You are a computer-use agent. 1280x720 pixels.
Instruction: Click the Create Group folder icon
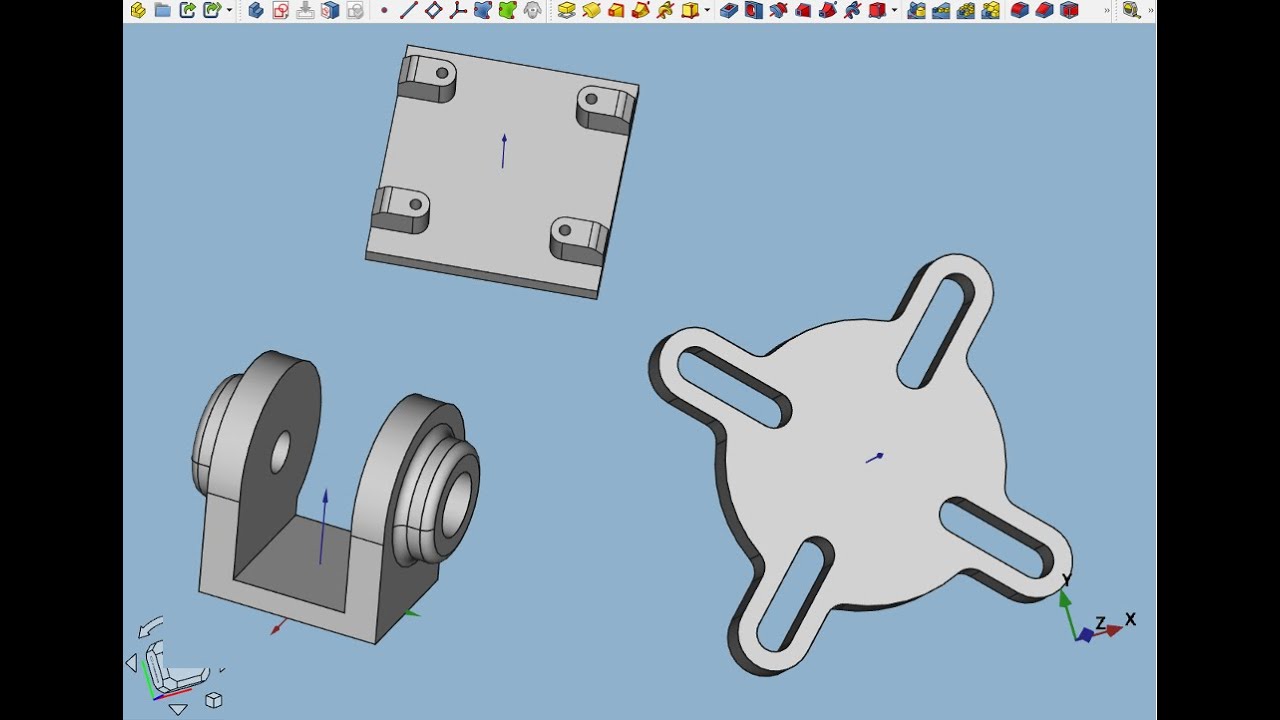point(162,10)
